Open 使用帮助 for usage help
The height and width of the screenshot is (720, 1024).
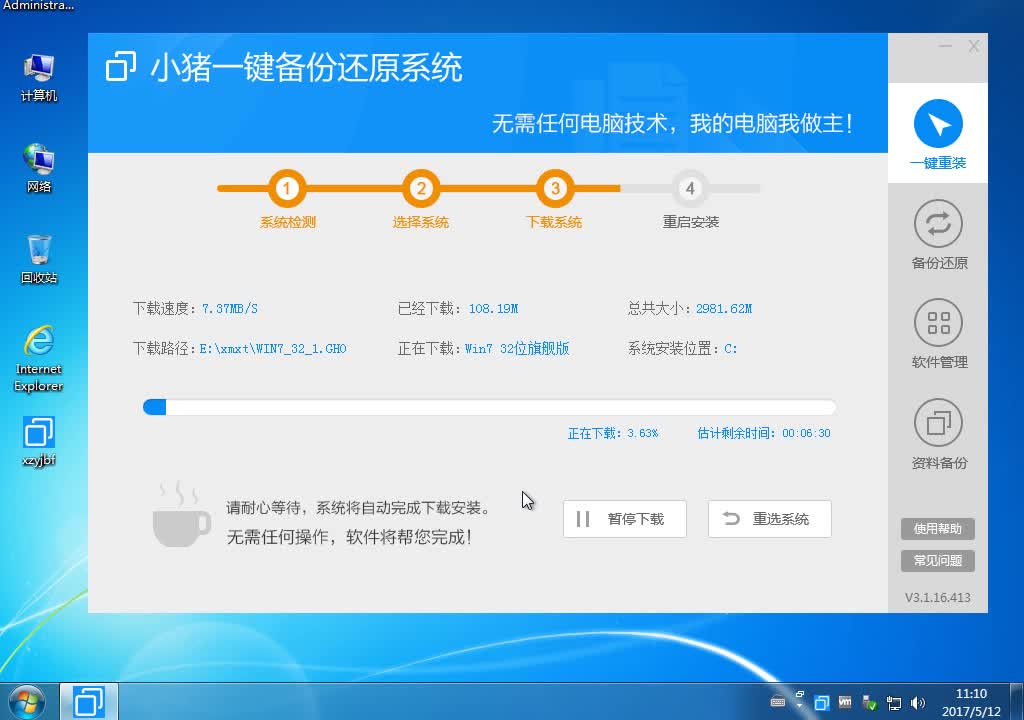click(x=936, y=529)
